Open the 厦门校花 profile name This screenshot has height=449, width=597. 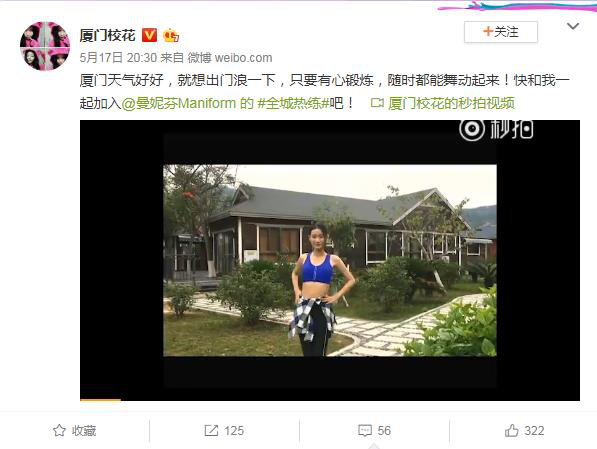click(107, 35)
